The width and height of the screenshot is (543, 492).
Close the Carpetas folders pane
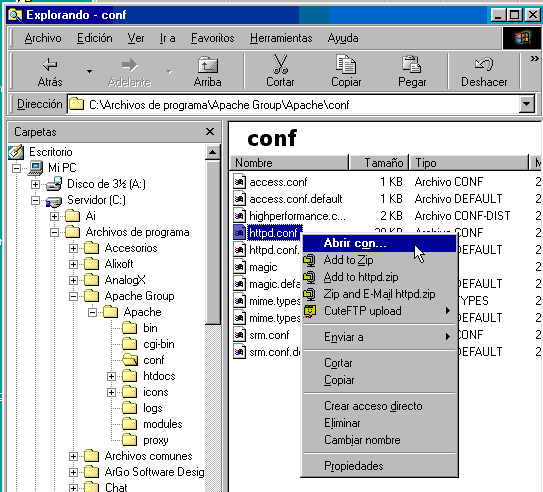click(210, 132)
